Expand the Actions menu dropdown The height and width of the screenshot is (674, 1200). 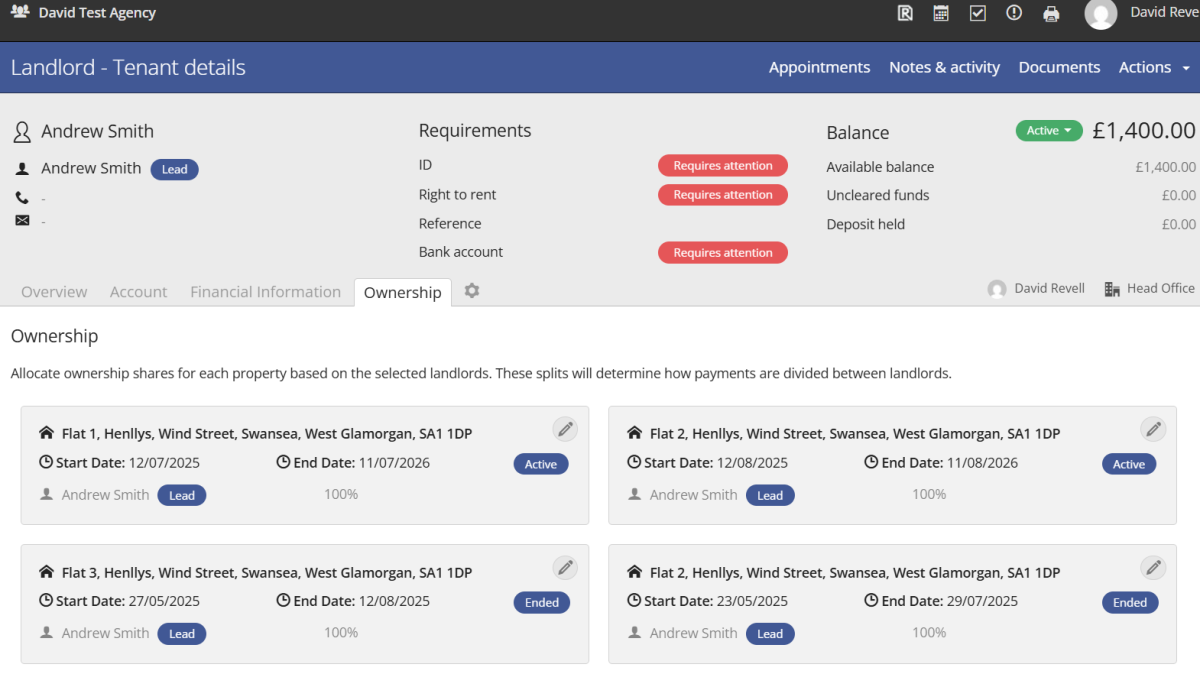point(1153,67)
